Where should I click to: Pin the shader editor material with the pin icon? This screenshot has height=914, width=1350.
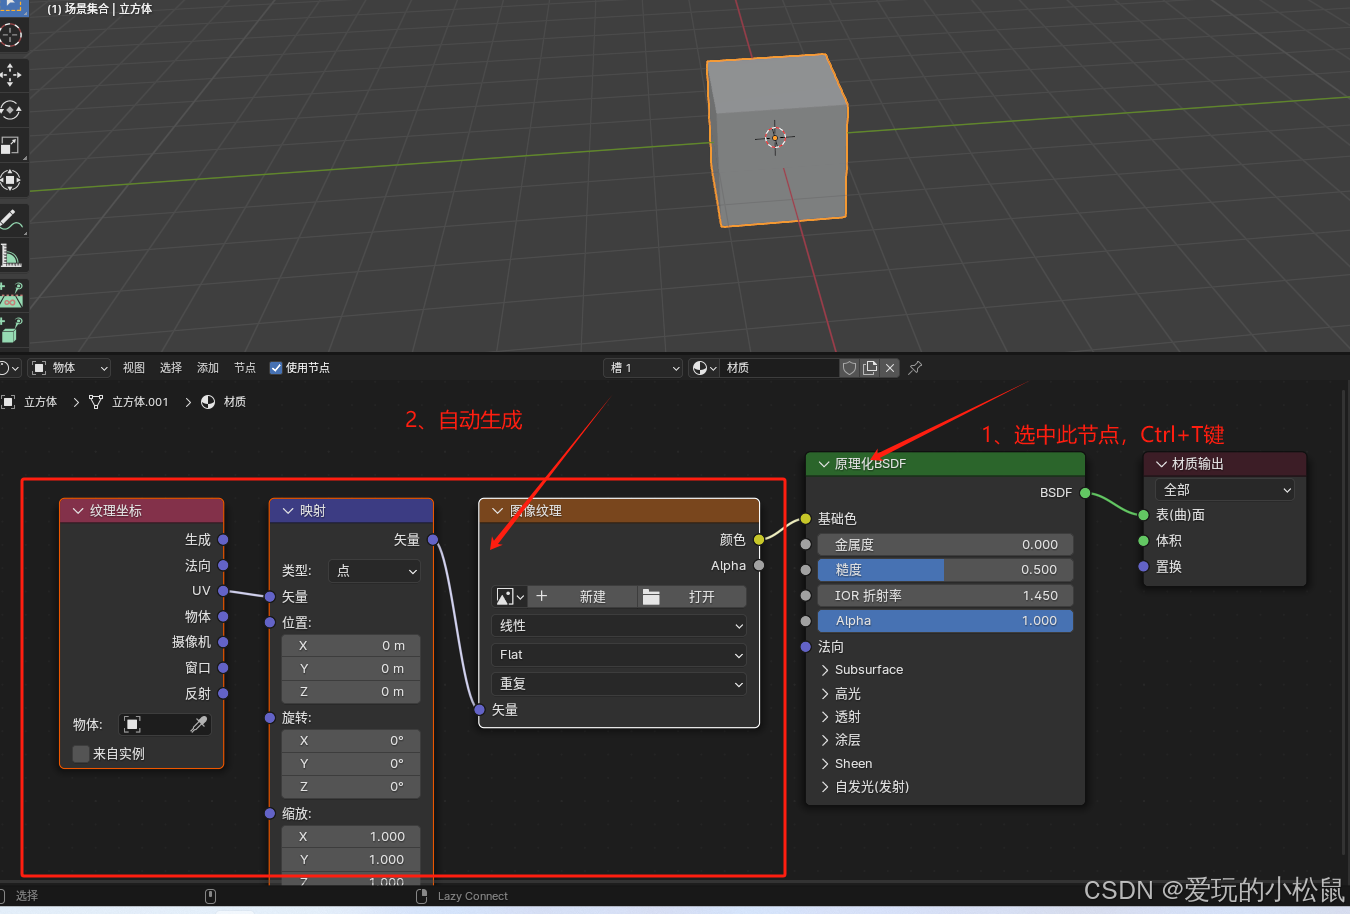coord(913,368)
